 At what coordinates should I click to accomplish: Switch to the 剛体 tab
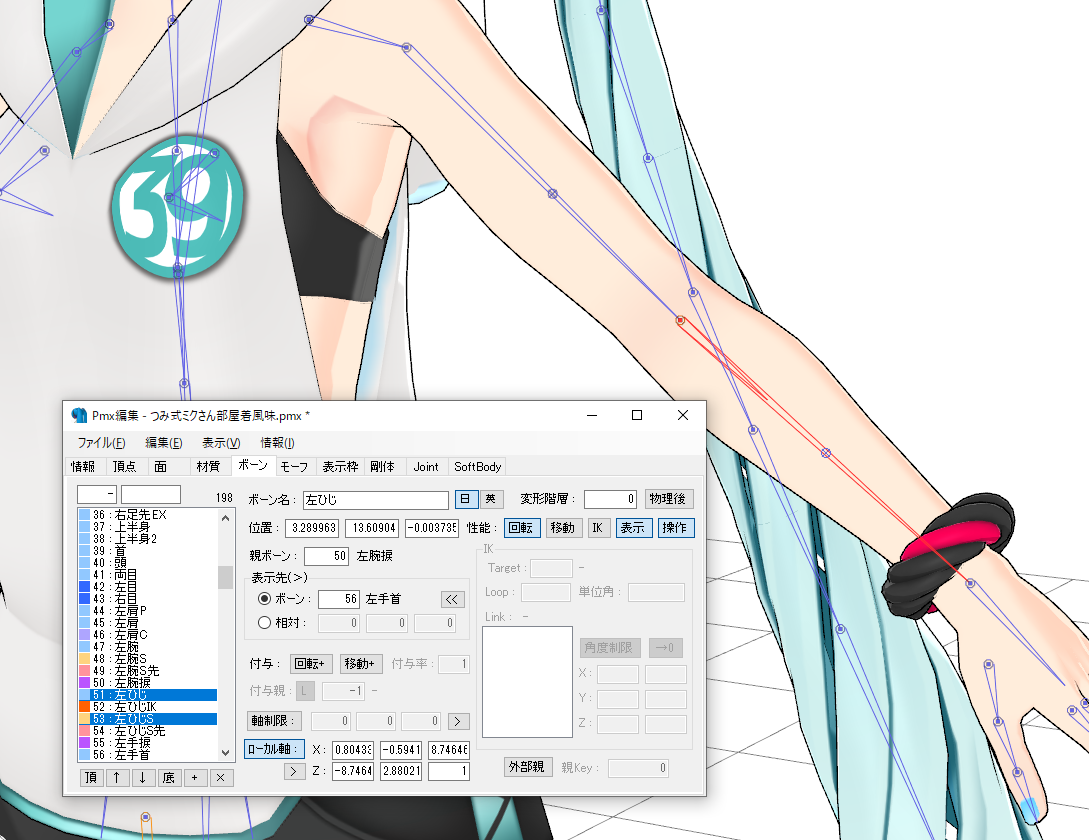pyautogui.click(x=383, y=467)
